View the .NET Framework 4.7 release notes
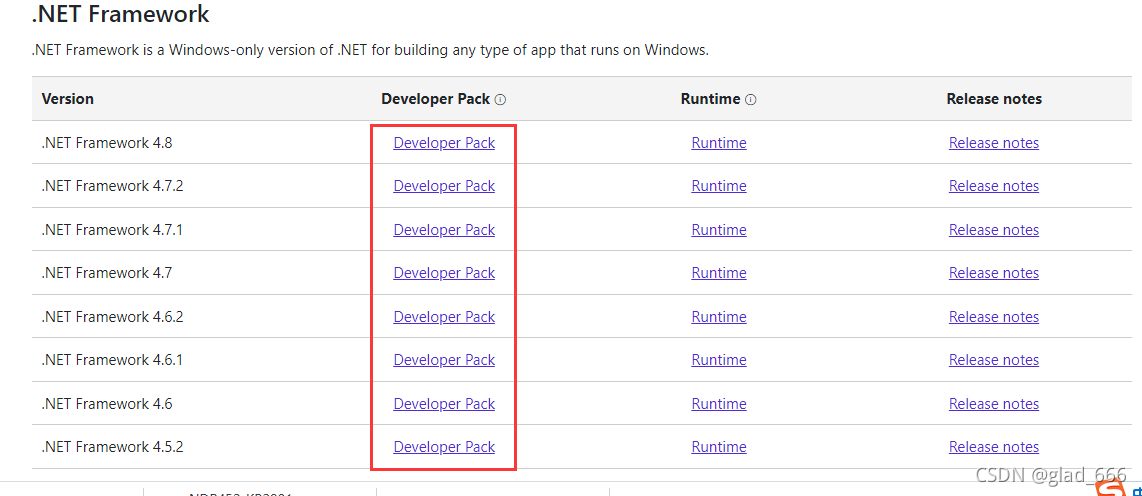Image resolution: width=1142 pixels, height=496 pixels. (993, 273)
